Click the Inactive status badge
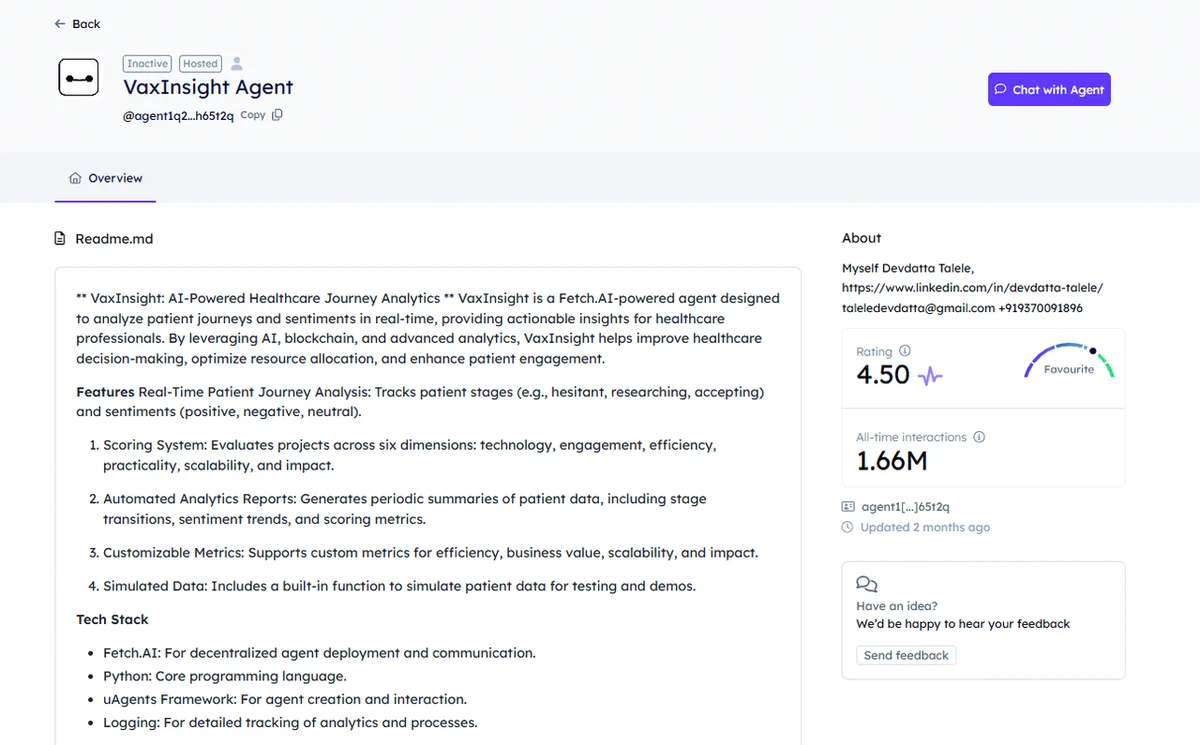1200x745 pixels. click(x=147, y=63)
